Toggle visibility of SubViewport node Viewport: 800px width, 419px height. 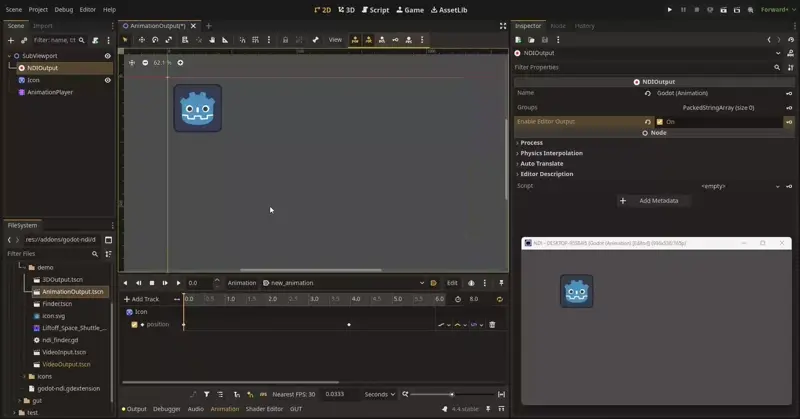pos(108,56)
